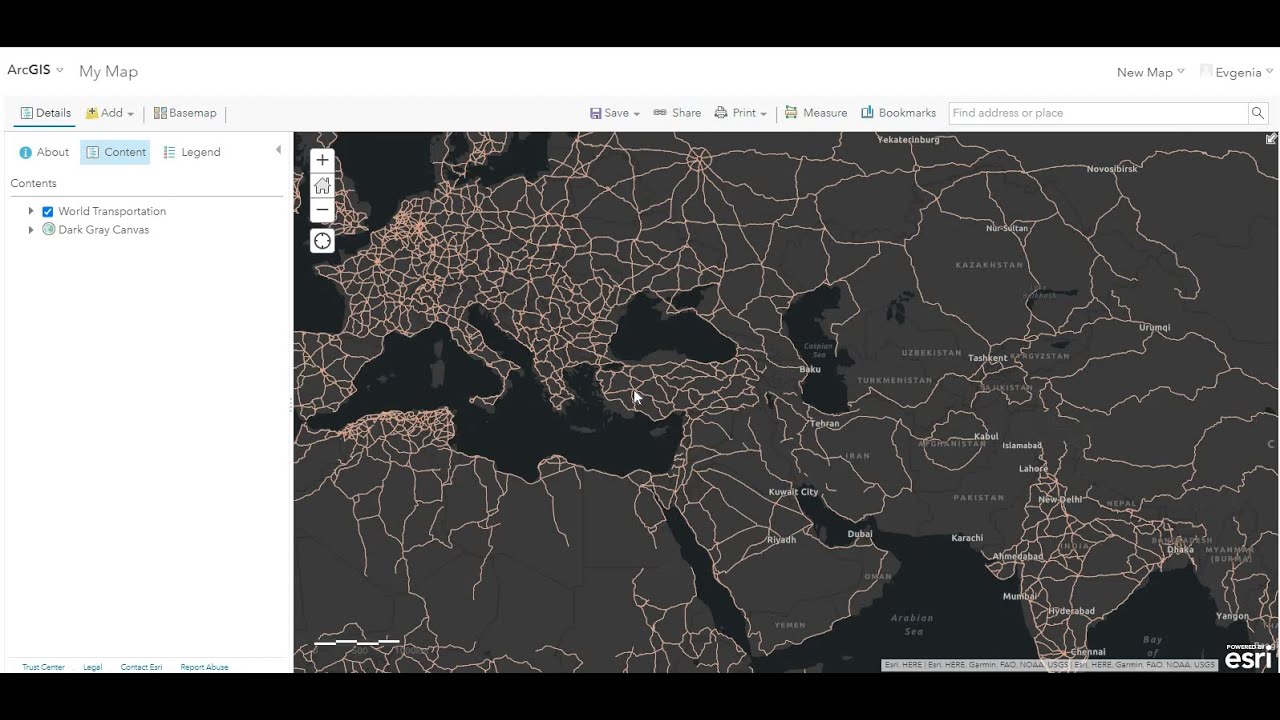The height and width of the screenshot is (720, 1280).
Task: Click the search magnifier icon
Action: coord(1258,113)
